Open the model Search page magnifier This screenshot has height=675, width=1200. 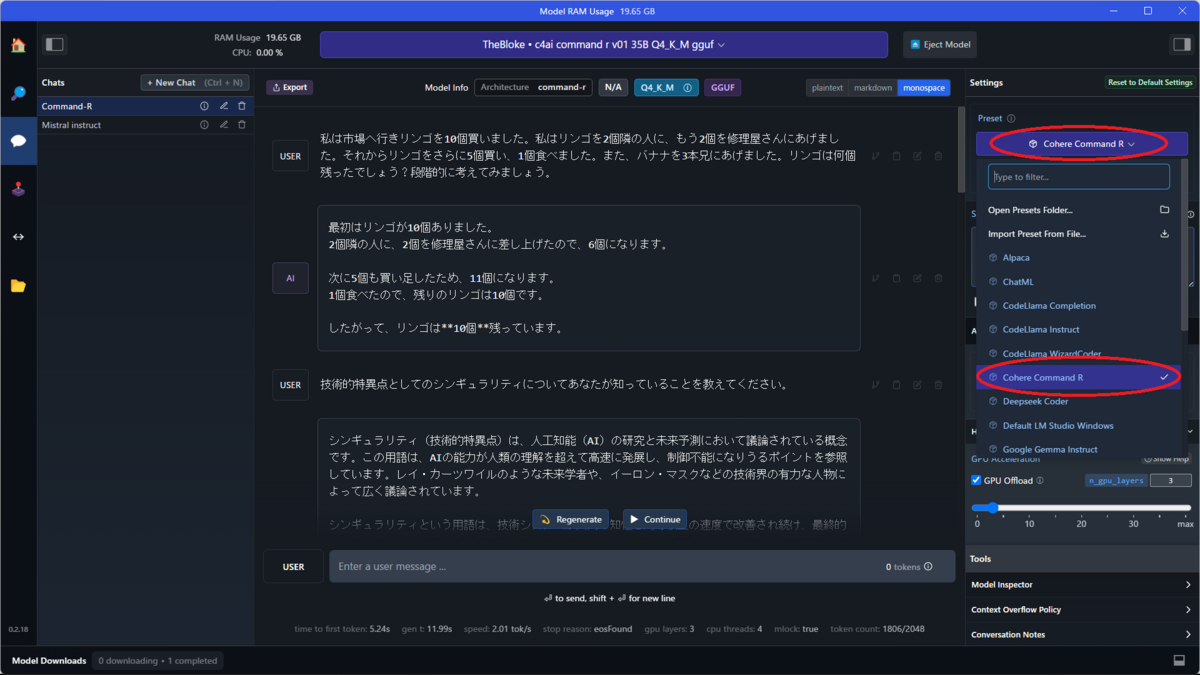click(x=18, y=93)
